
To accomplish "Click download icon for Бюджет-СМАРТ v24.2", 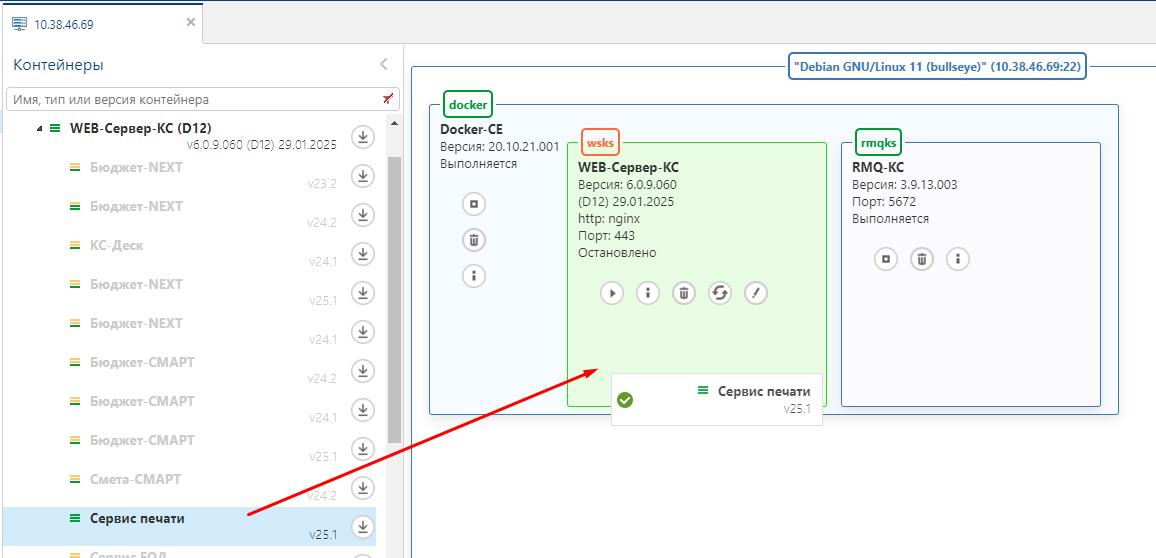I will pos(363,372).
